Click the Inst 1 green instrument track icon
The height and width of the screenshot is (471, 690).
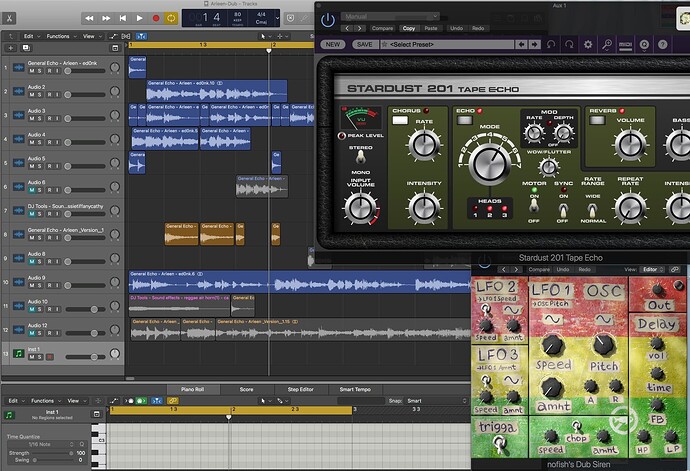(18, 353)
